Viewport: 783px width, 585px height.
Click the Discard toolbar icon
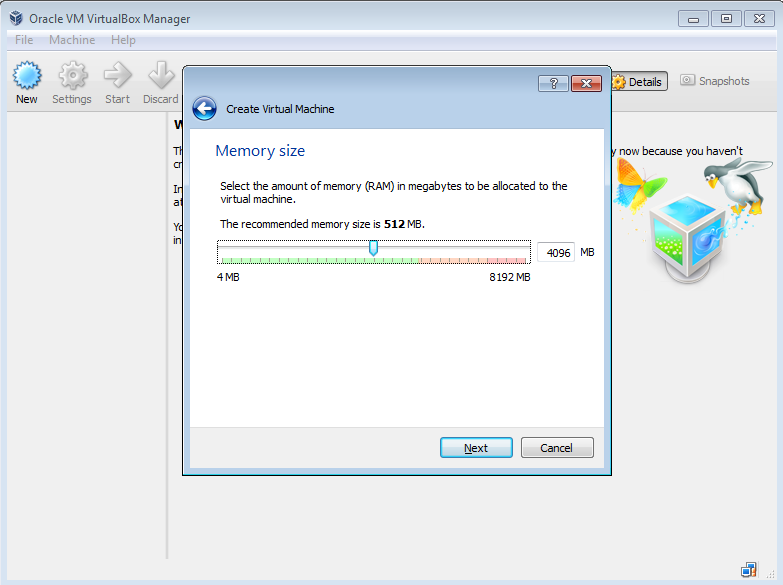pos(161,76)
